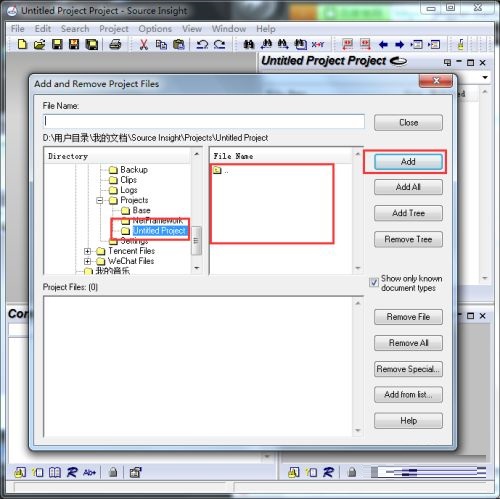Screen dimensions: 500x499
Task: Click the Print toolbar icon
Action: coord(115,44)
